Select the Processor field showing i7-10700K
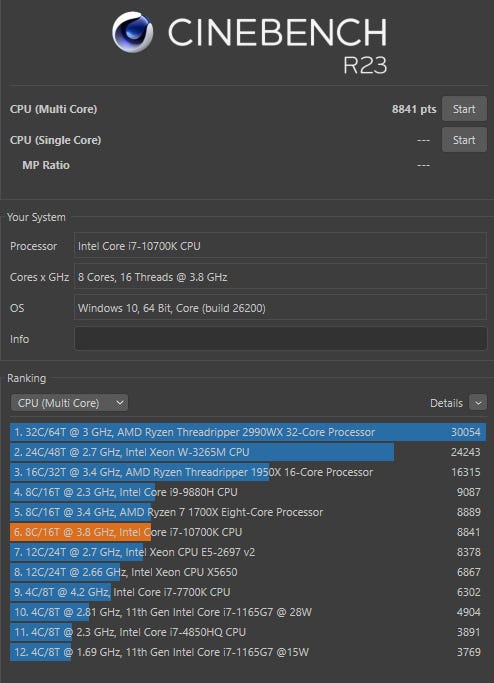This screenshot has height=683, width=494. [281, 246]
